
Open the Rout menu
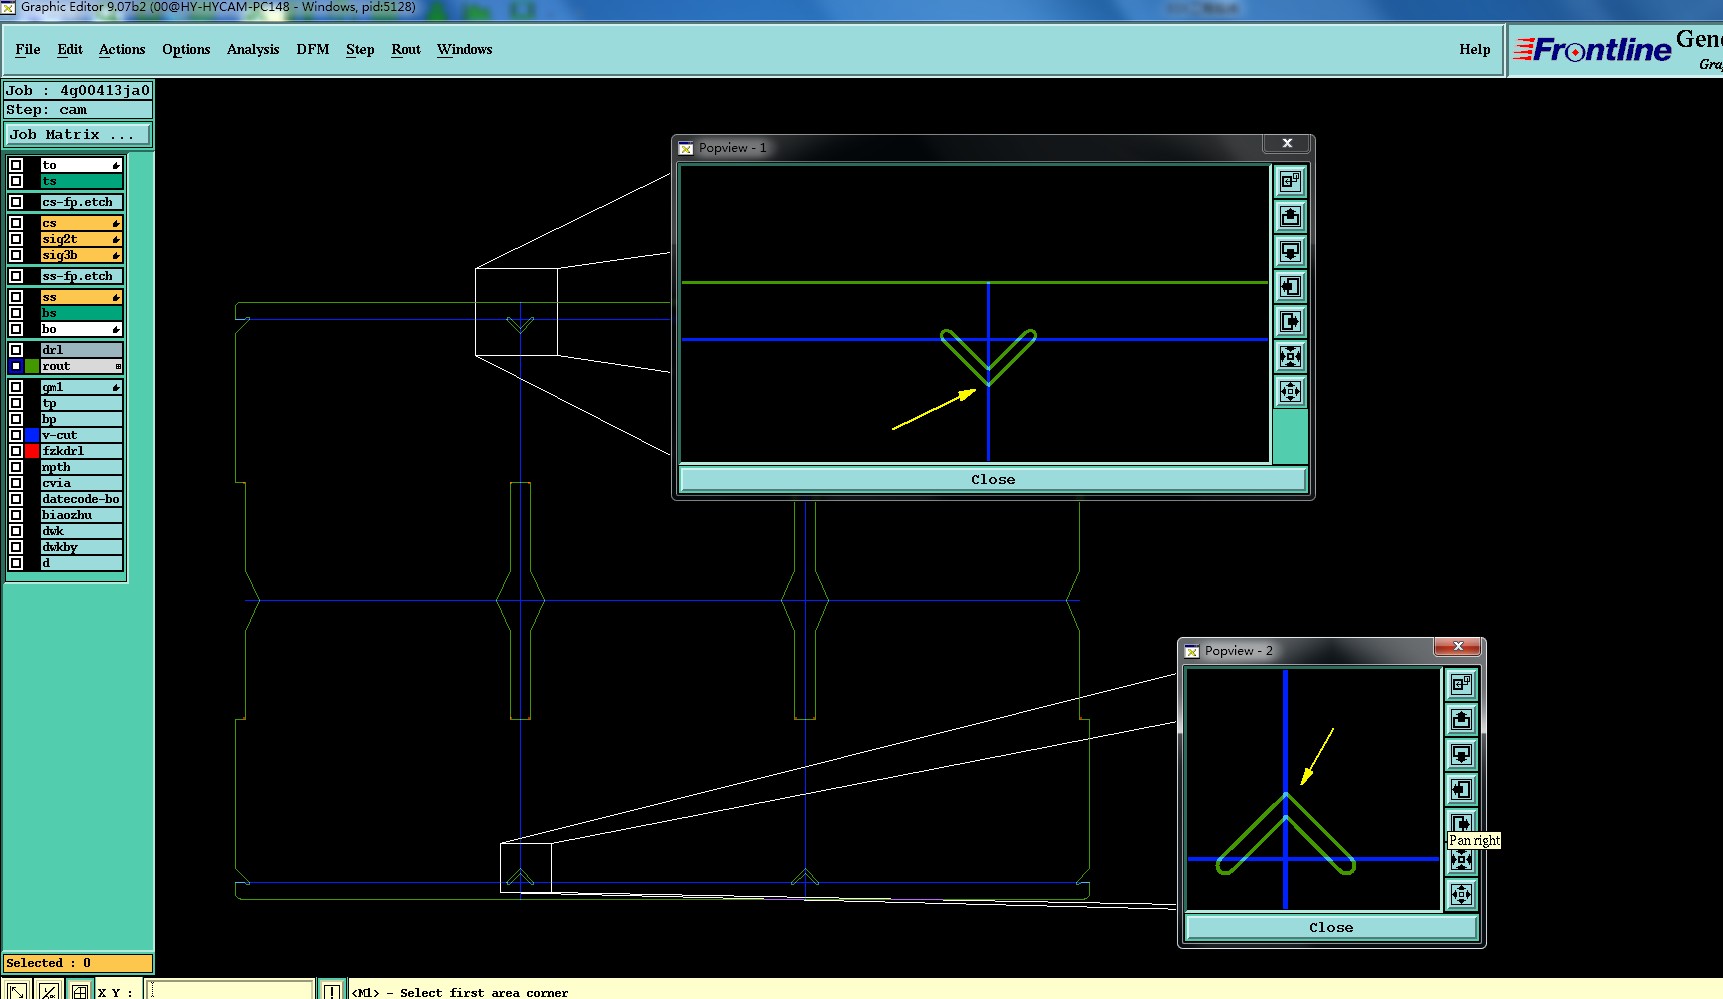click(x=406, y=49)
